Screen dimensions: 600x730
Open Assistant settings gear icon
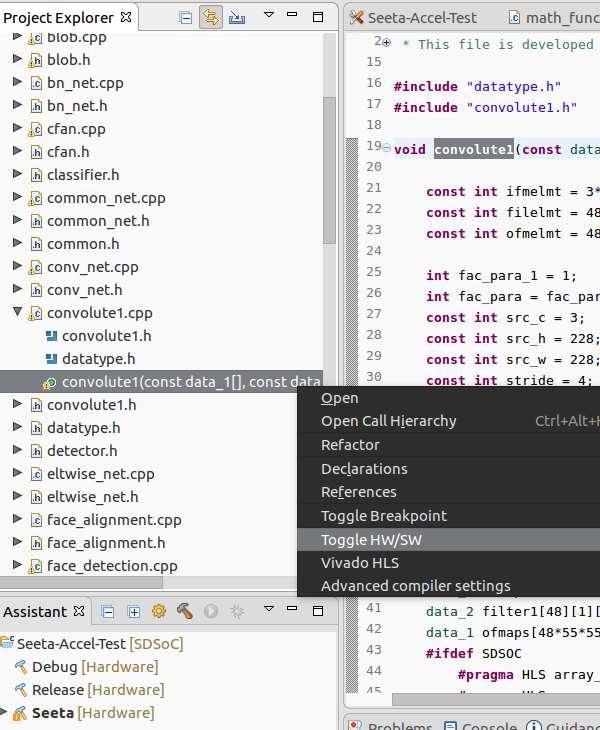pyautogui.click(x=159, y=611)
